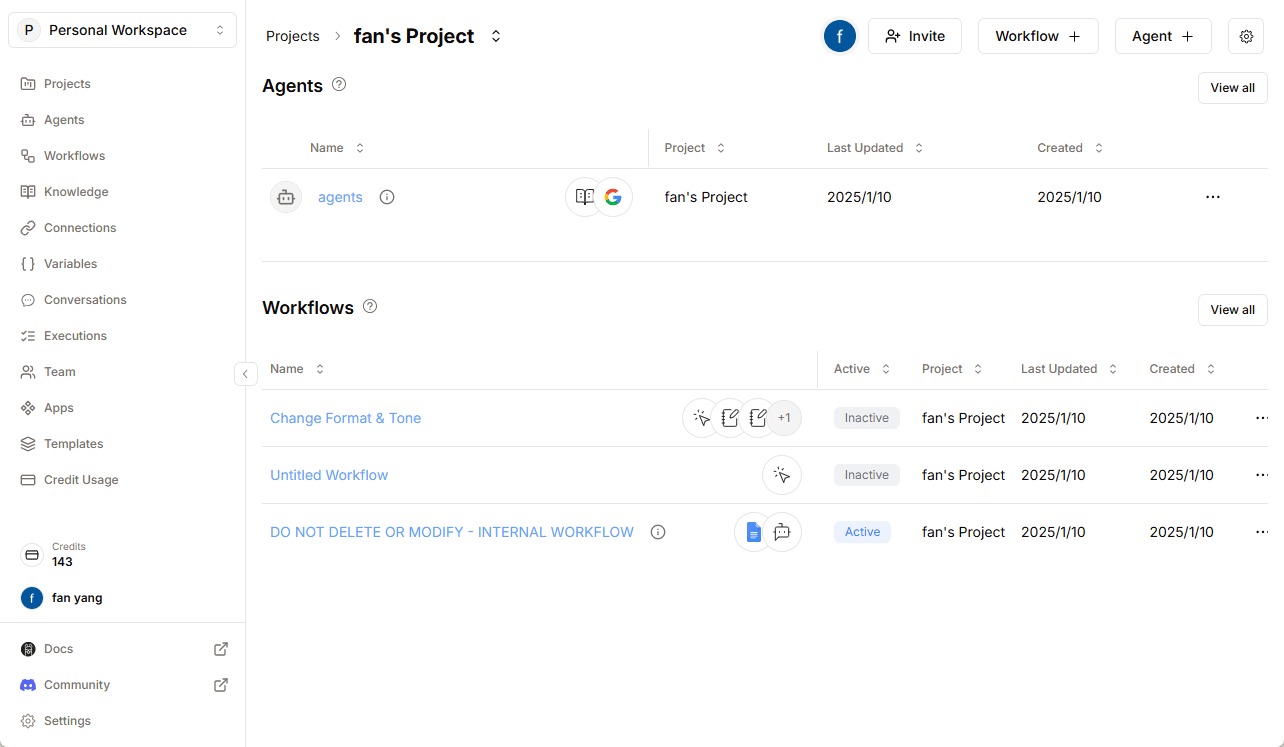Click the Google Docs icon in INTERNAL WORKFLOW row
The image size is (1284, 747).
click(754, 532)
